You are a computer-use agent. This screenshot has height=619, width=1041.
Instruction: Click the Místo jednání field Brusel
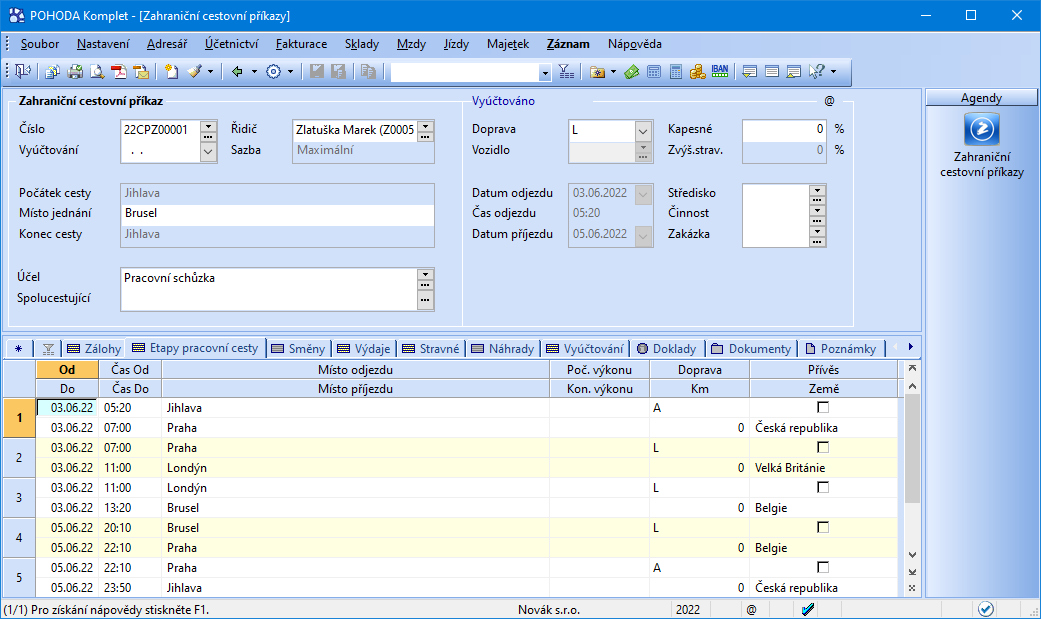[278, 213]
